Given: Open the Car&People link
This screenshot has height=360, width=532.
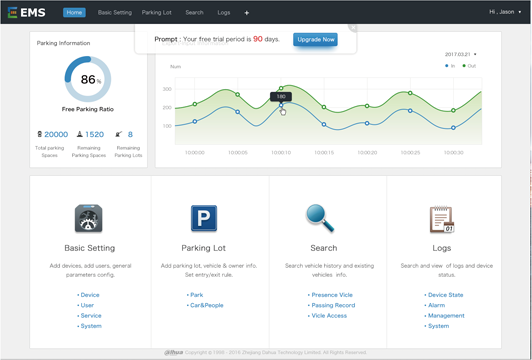Looking at the screenshot, I should (205, 305).
